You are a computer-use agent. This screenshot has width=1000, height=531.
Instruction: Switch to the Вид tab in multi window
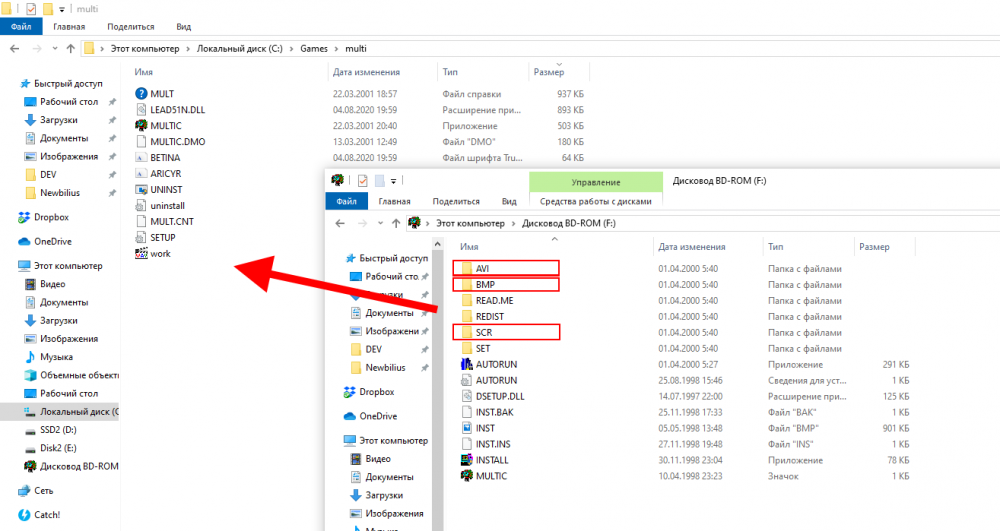(x=183, y=27)
